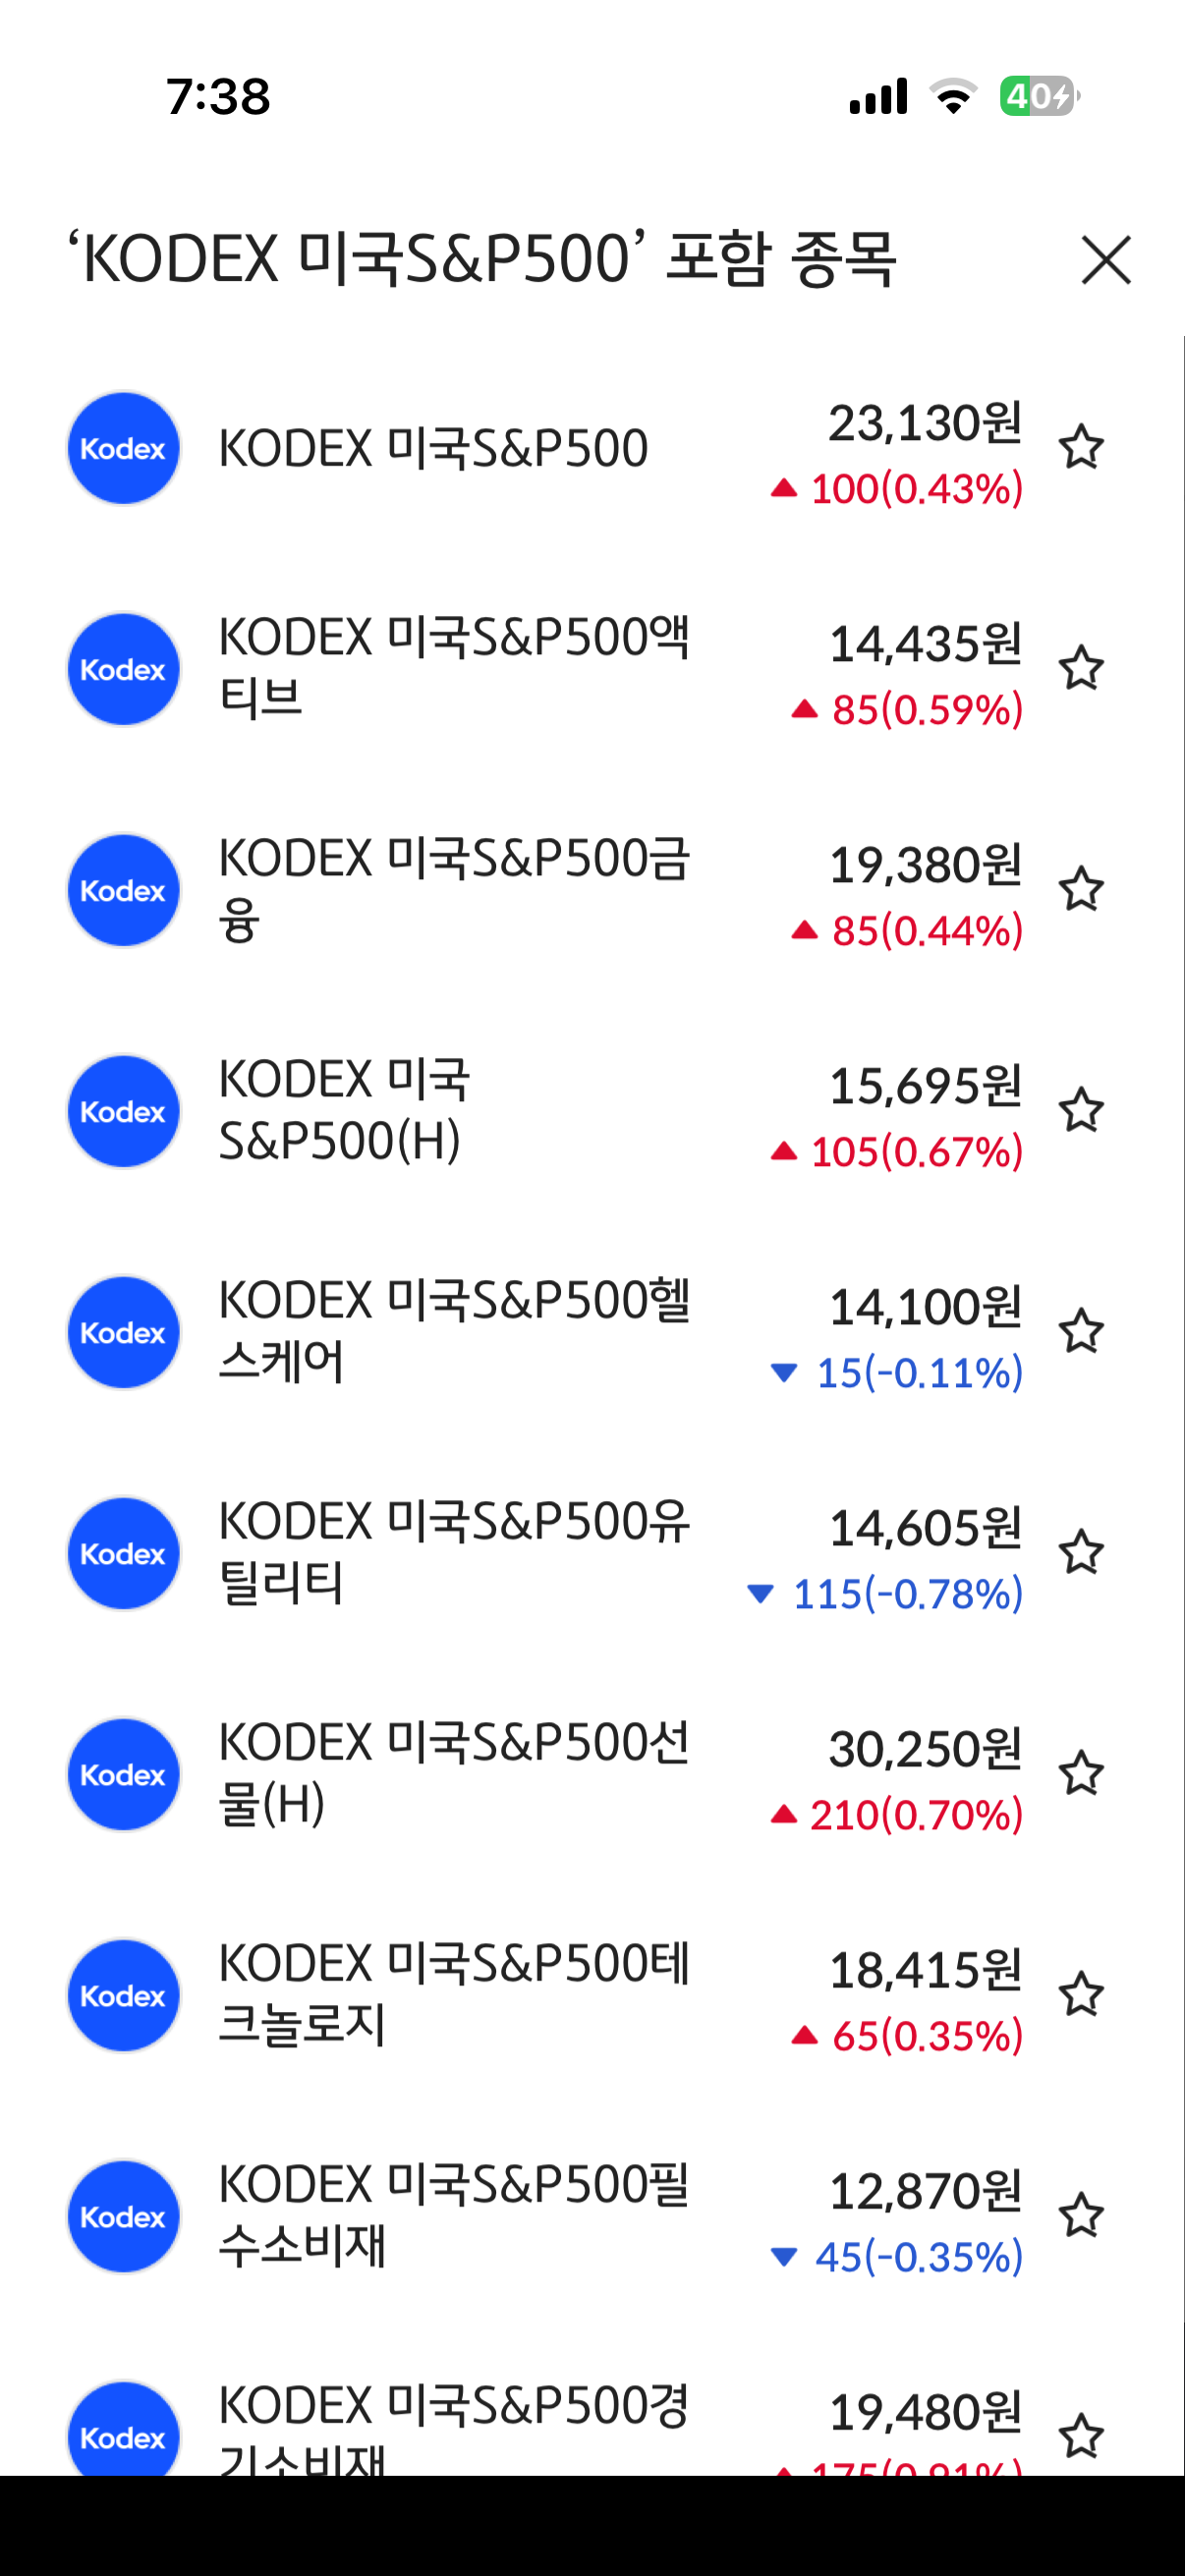
Task: Add KODEX 미국S&P500(H) to favorites
Action: click(1080, 1110)
